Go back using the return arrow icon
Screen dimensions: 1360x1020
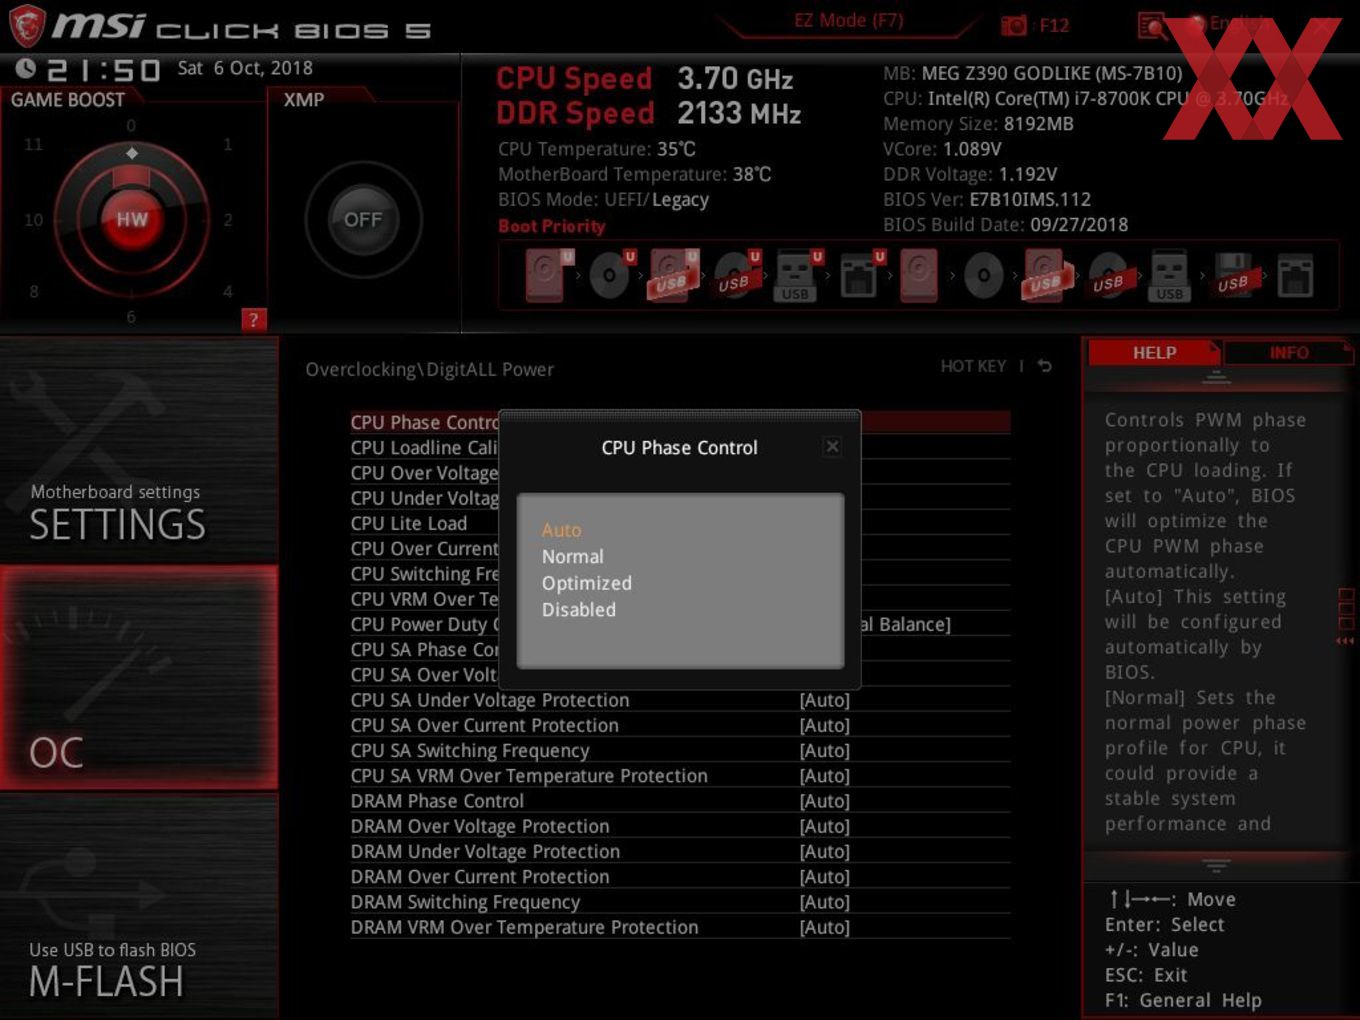coord(1045,366)
